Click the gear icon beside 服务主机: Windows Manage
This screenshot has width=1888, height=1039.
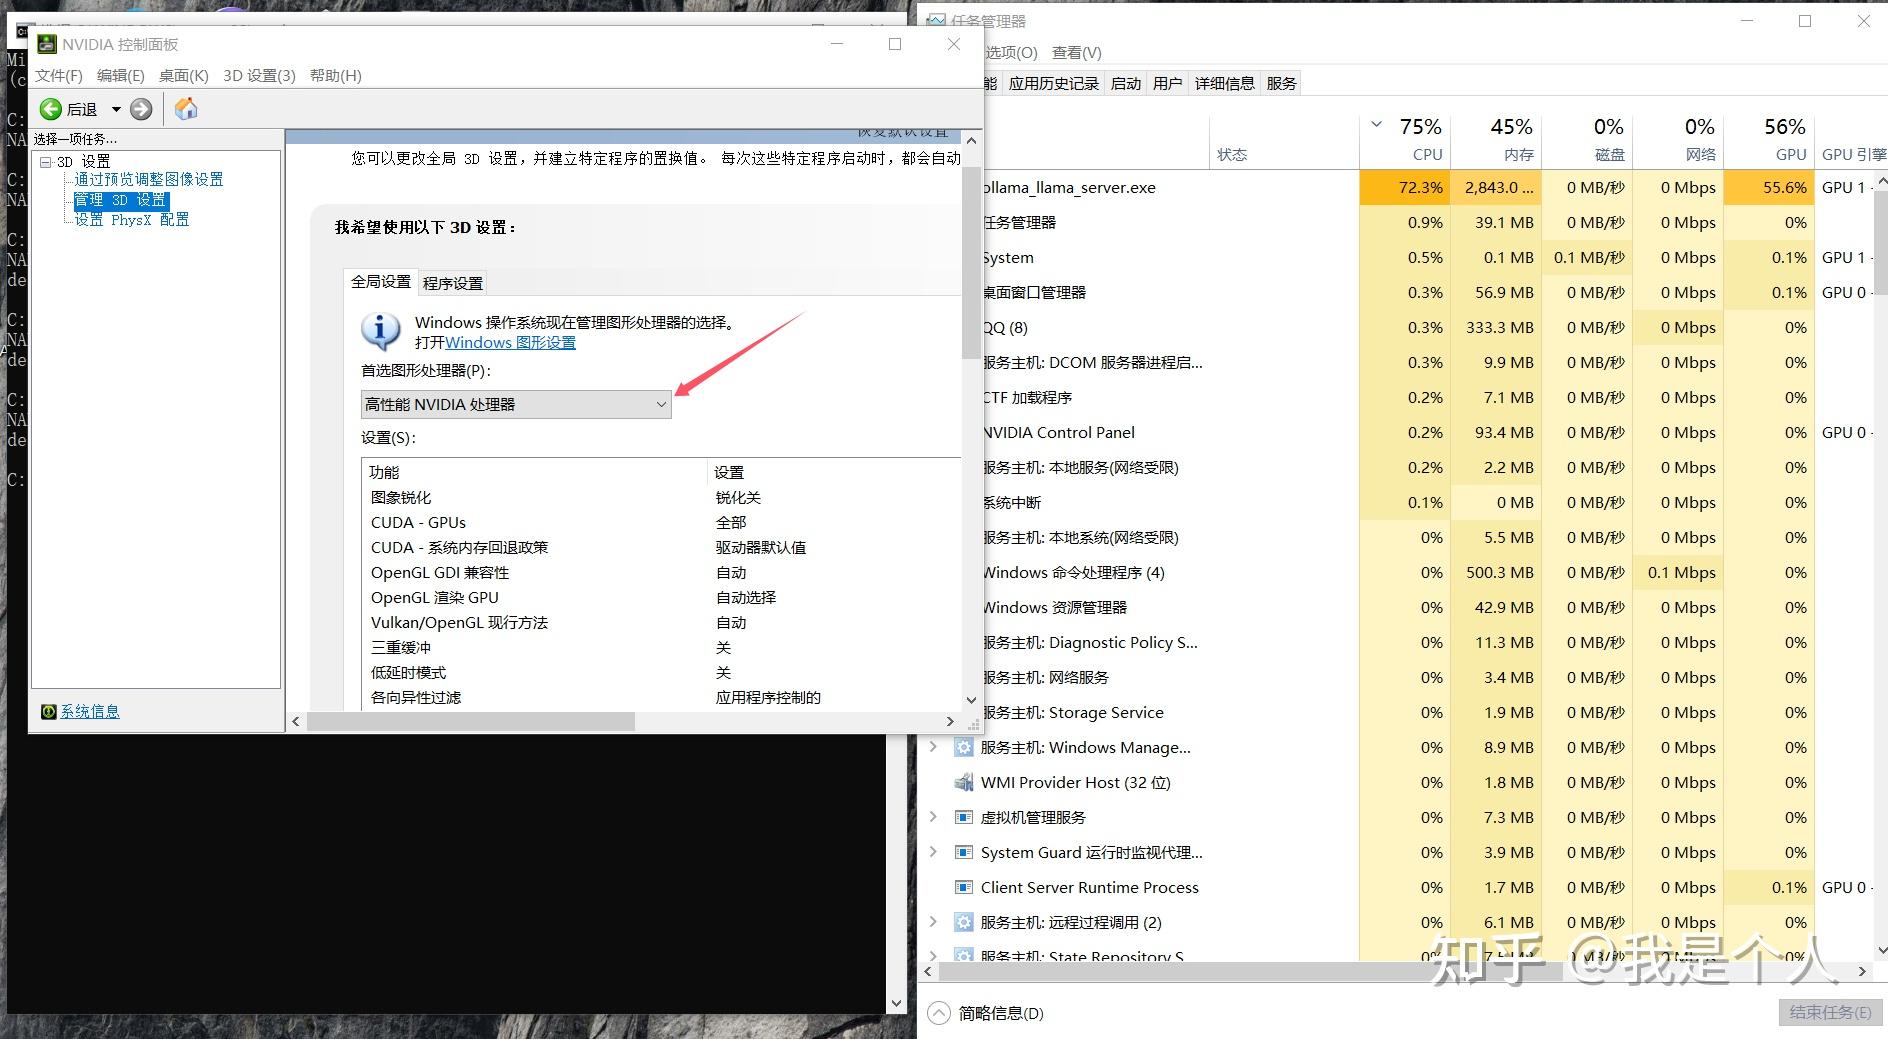click(x=963, y=747)
